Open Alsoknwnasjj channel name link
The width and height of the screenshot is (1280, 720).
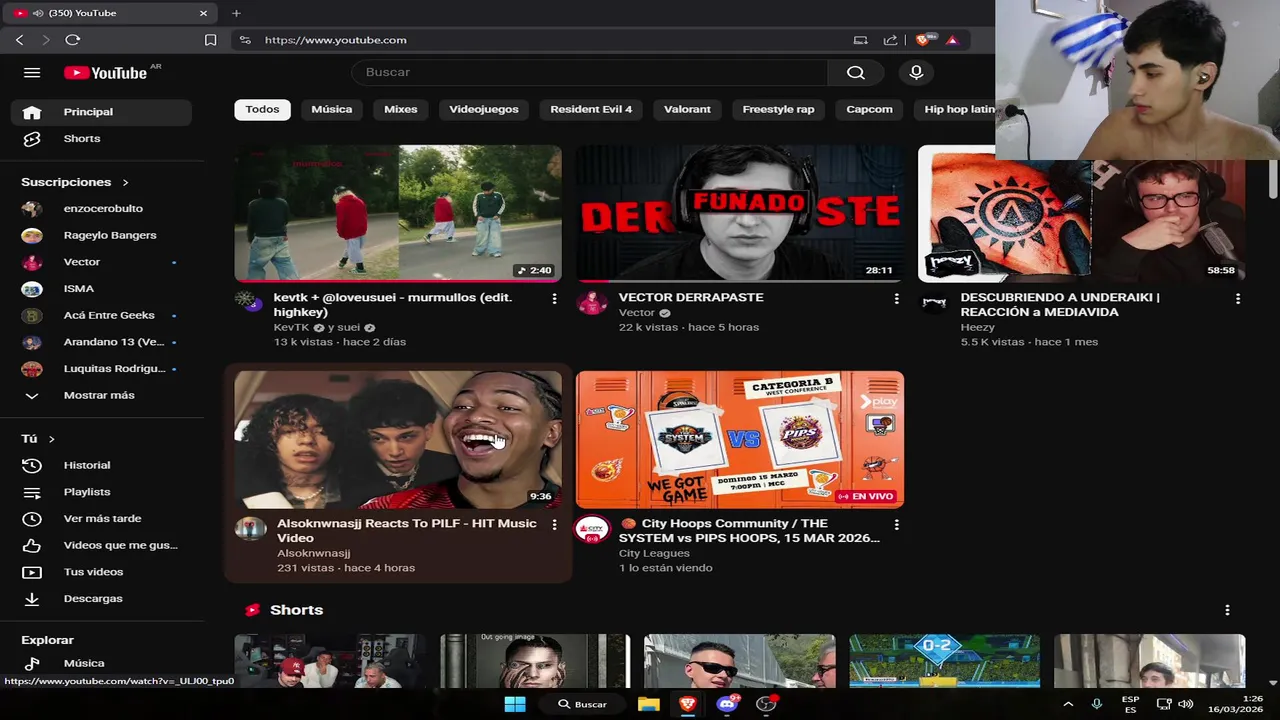tap(313, 553)
